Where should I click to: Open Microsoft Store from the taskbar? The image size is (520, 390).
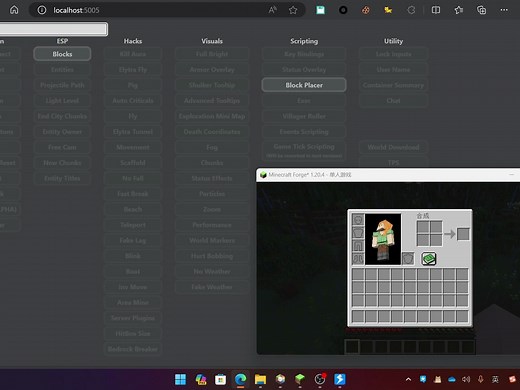pos(220,379)
